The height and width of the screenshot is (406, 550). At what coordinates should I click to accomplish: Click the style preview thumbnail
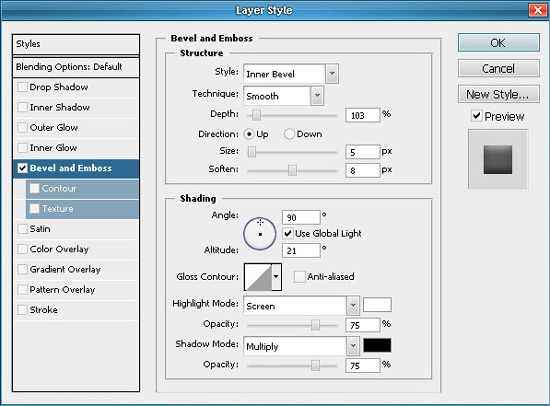coord(498,160)
